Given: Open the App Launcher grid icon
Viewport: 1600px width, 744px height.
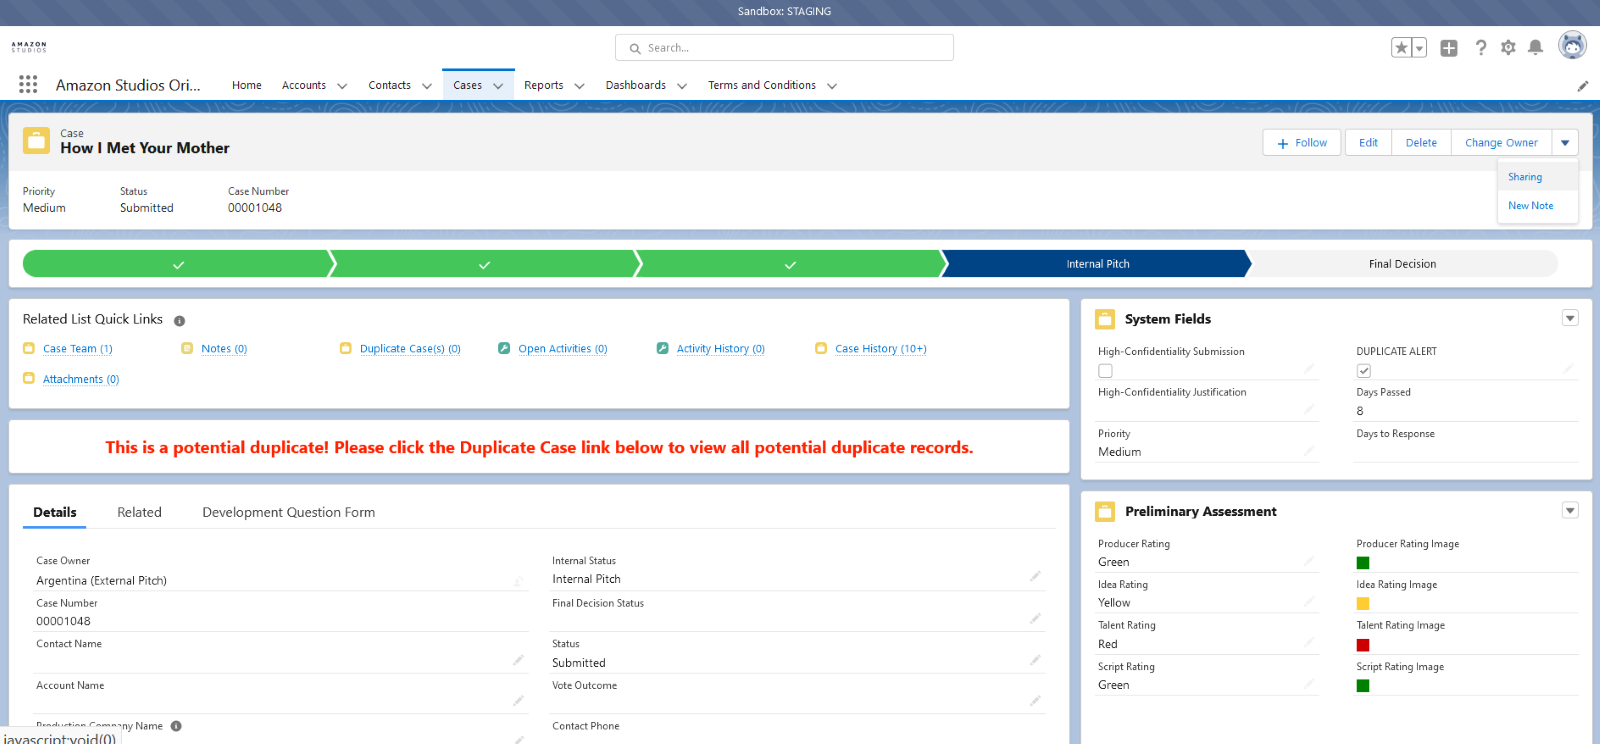Looking at the screenshot, I should pyautogui.click(x=28, y=85).
